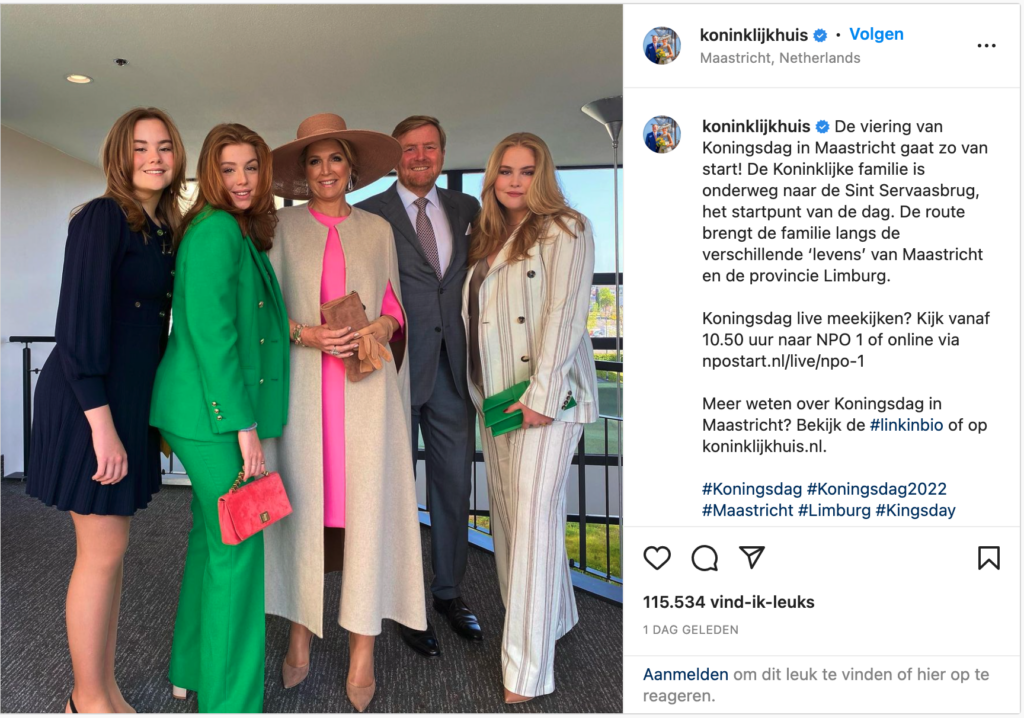1024x718 pixels.
Task: Follow the account via Volgen
Action: pyautogui.click(x=876, y=34)
